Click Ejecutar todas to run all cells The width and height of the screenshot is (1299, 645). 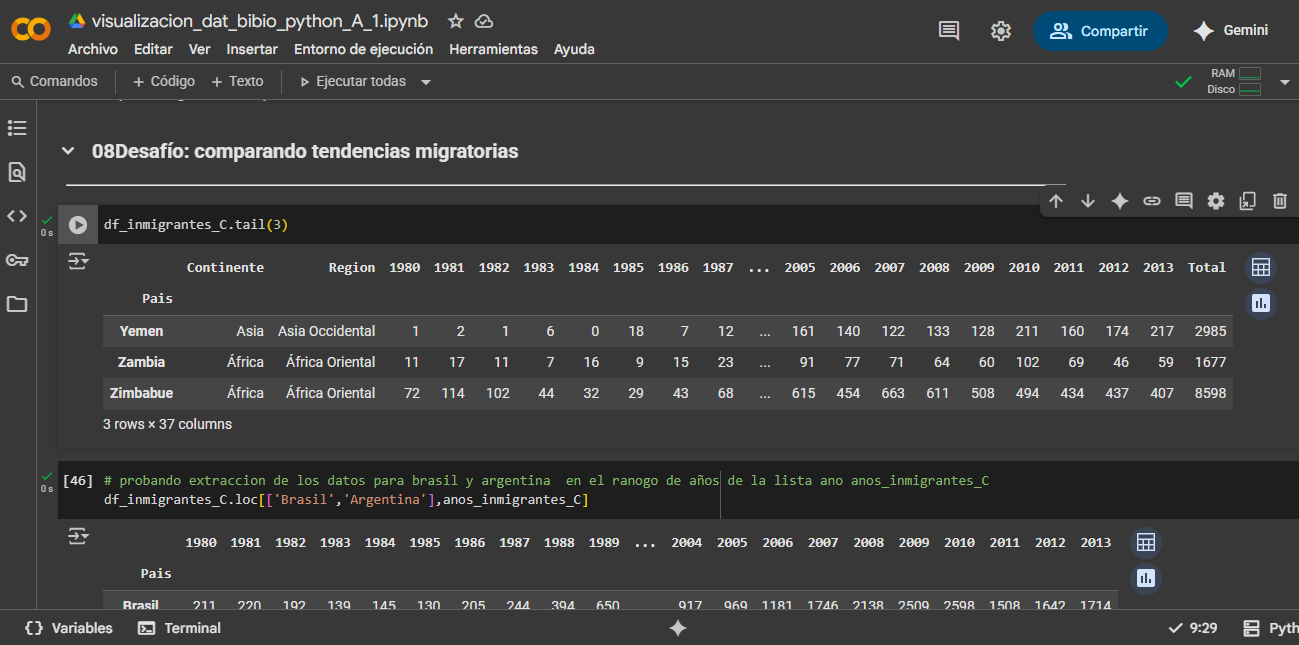[353, 81]
